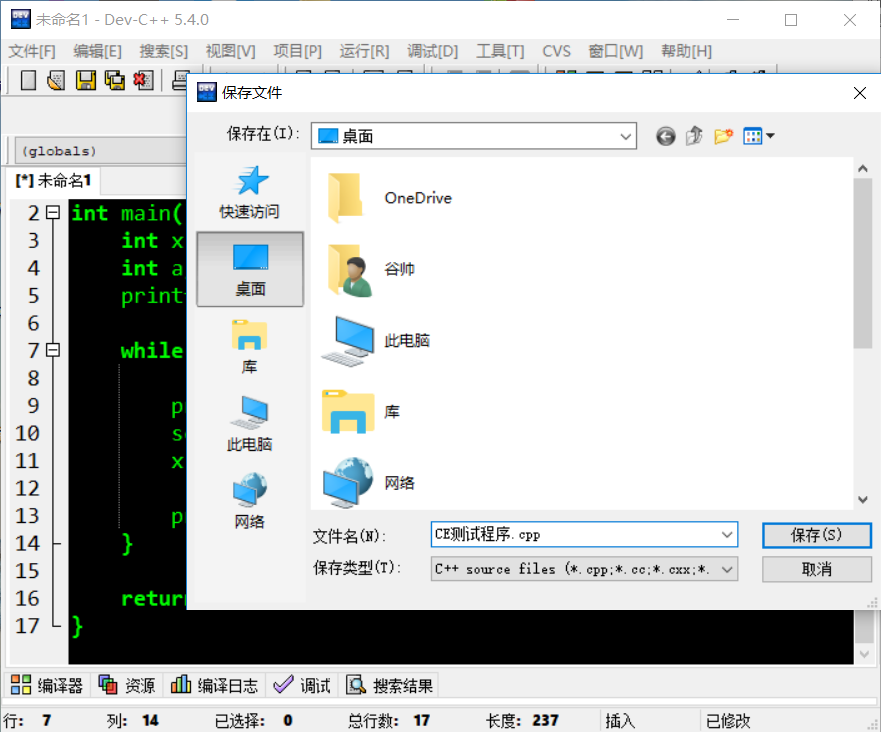Open the 编辑[E] menu

point(97,52)
